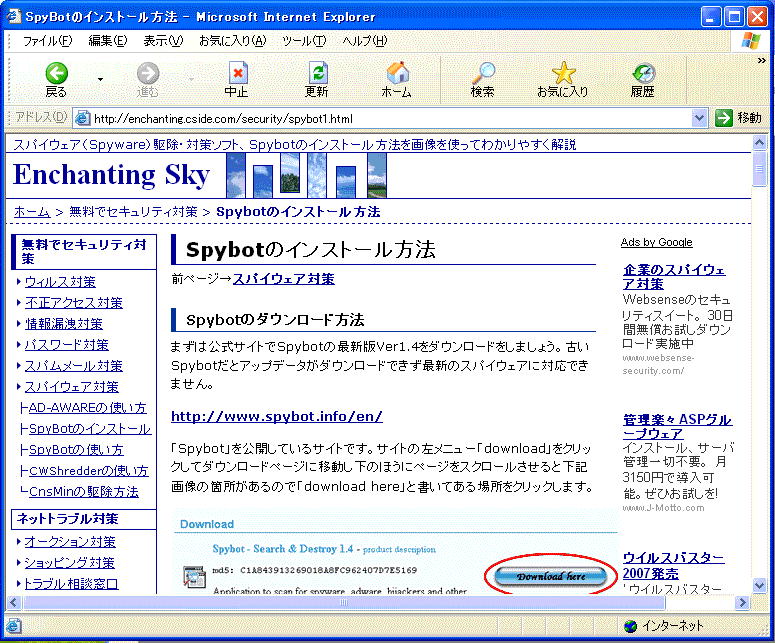Open AD-AWAREの使い方 sidebar link
The width and height of the screenshot is (775, 643).
pos(87,408)
